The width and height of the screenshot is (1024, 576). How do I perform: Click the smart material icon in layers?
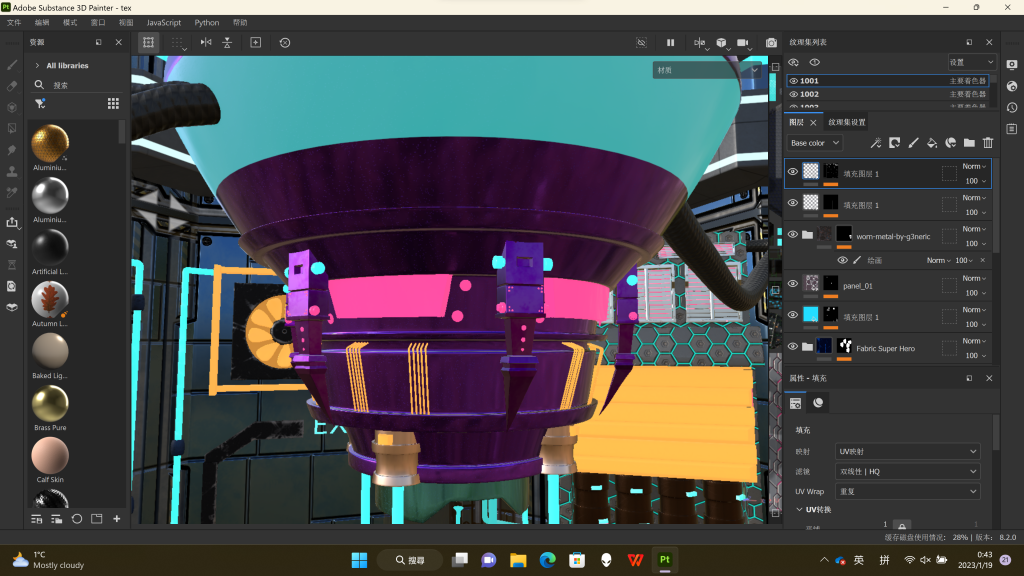951,143
